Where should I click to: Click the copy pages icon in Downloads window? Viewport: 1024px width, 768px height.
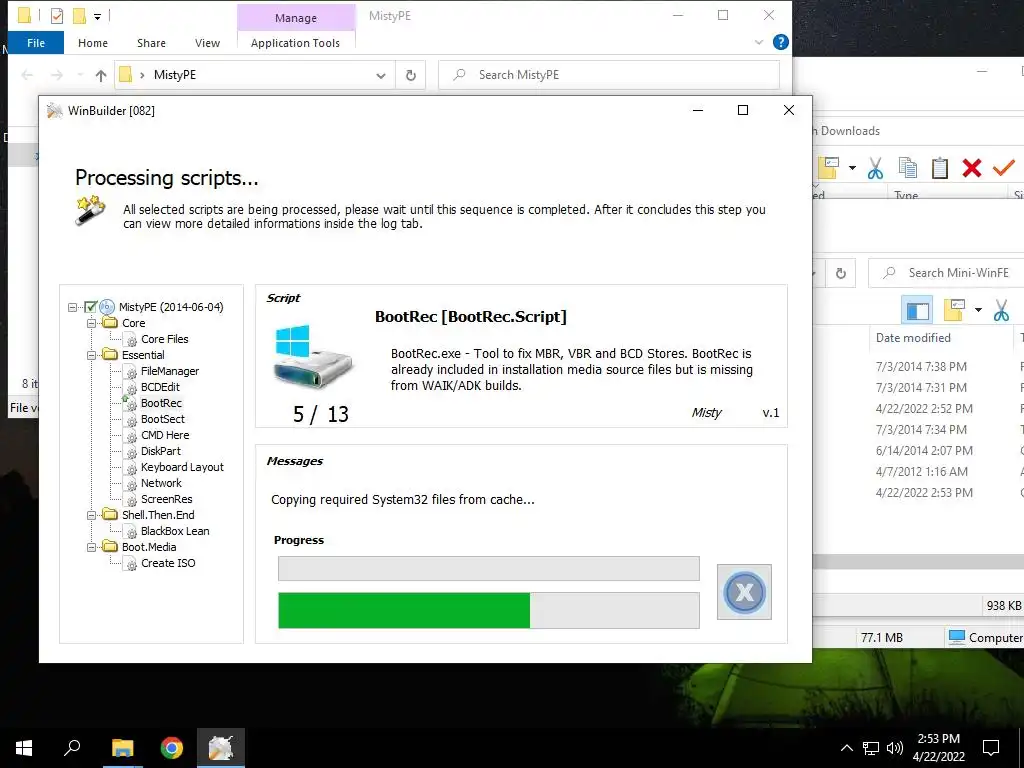[x=908, y=168]
